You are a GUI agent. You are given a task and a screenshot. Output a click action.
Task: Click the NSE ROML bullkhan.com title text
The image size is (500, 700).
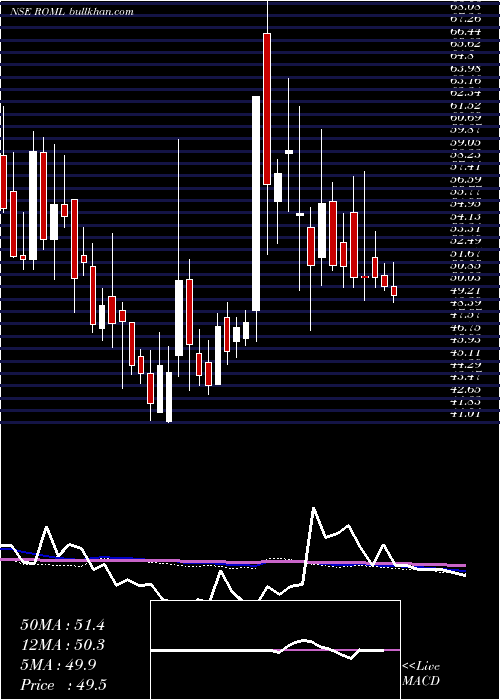(x=72, y=12)
